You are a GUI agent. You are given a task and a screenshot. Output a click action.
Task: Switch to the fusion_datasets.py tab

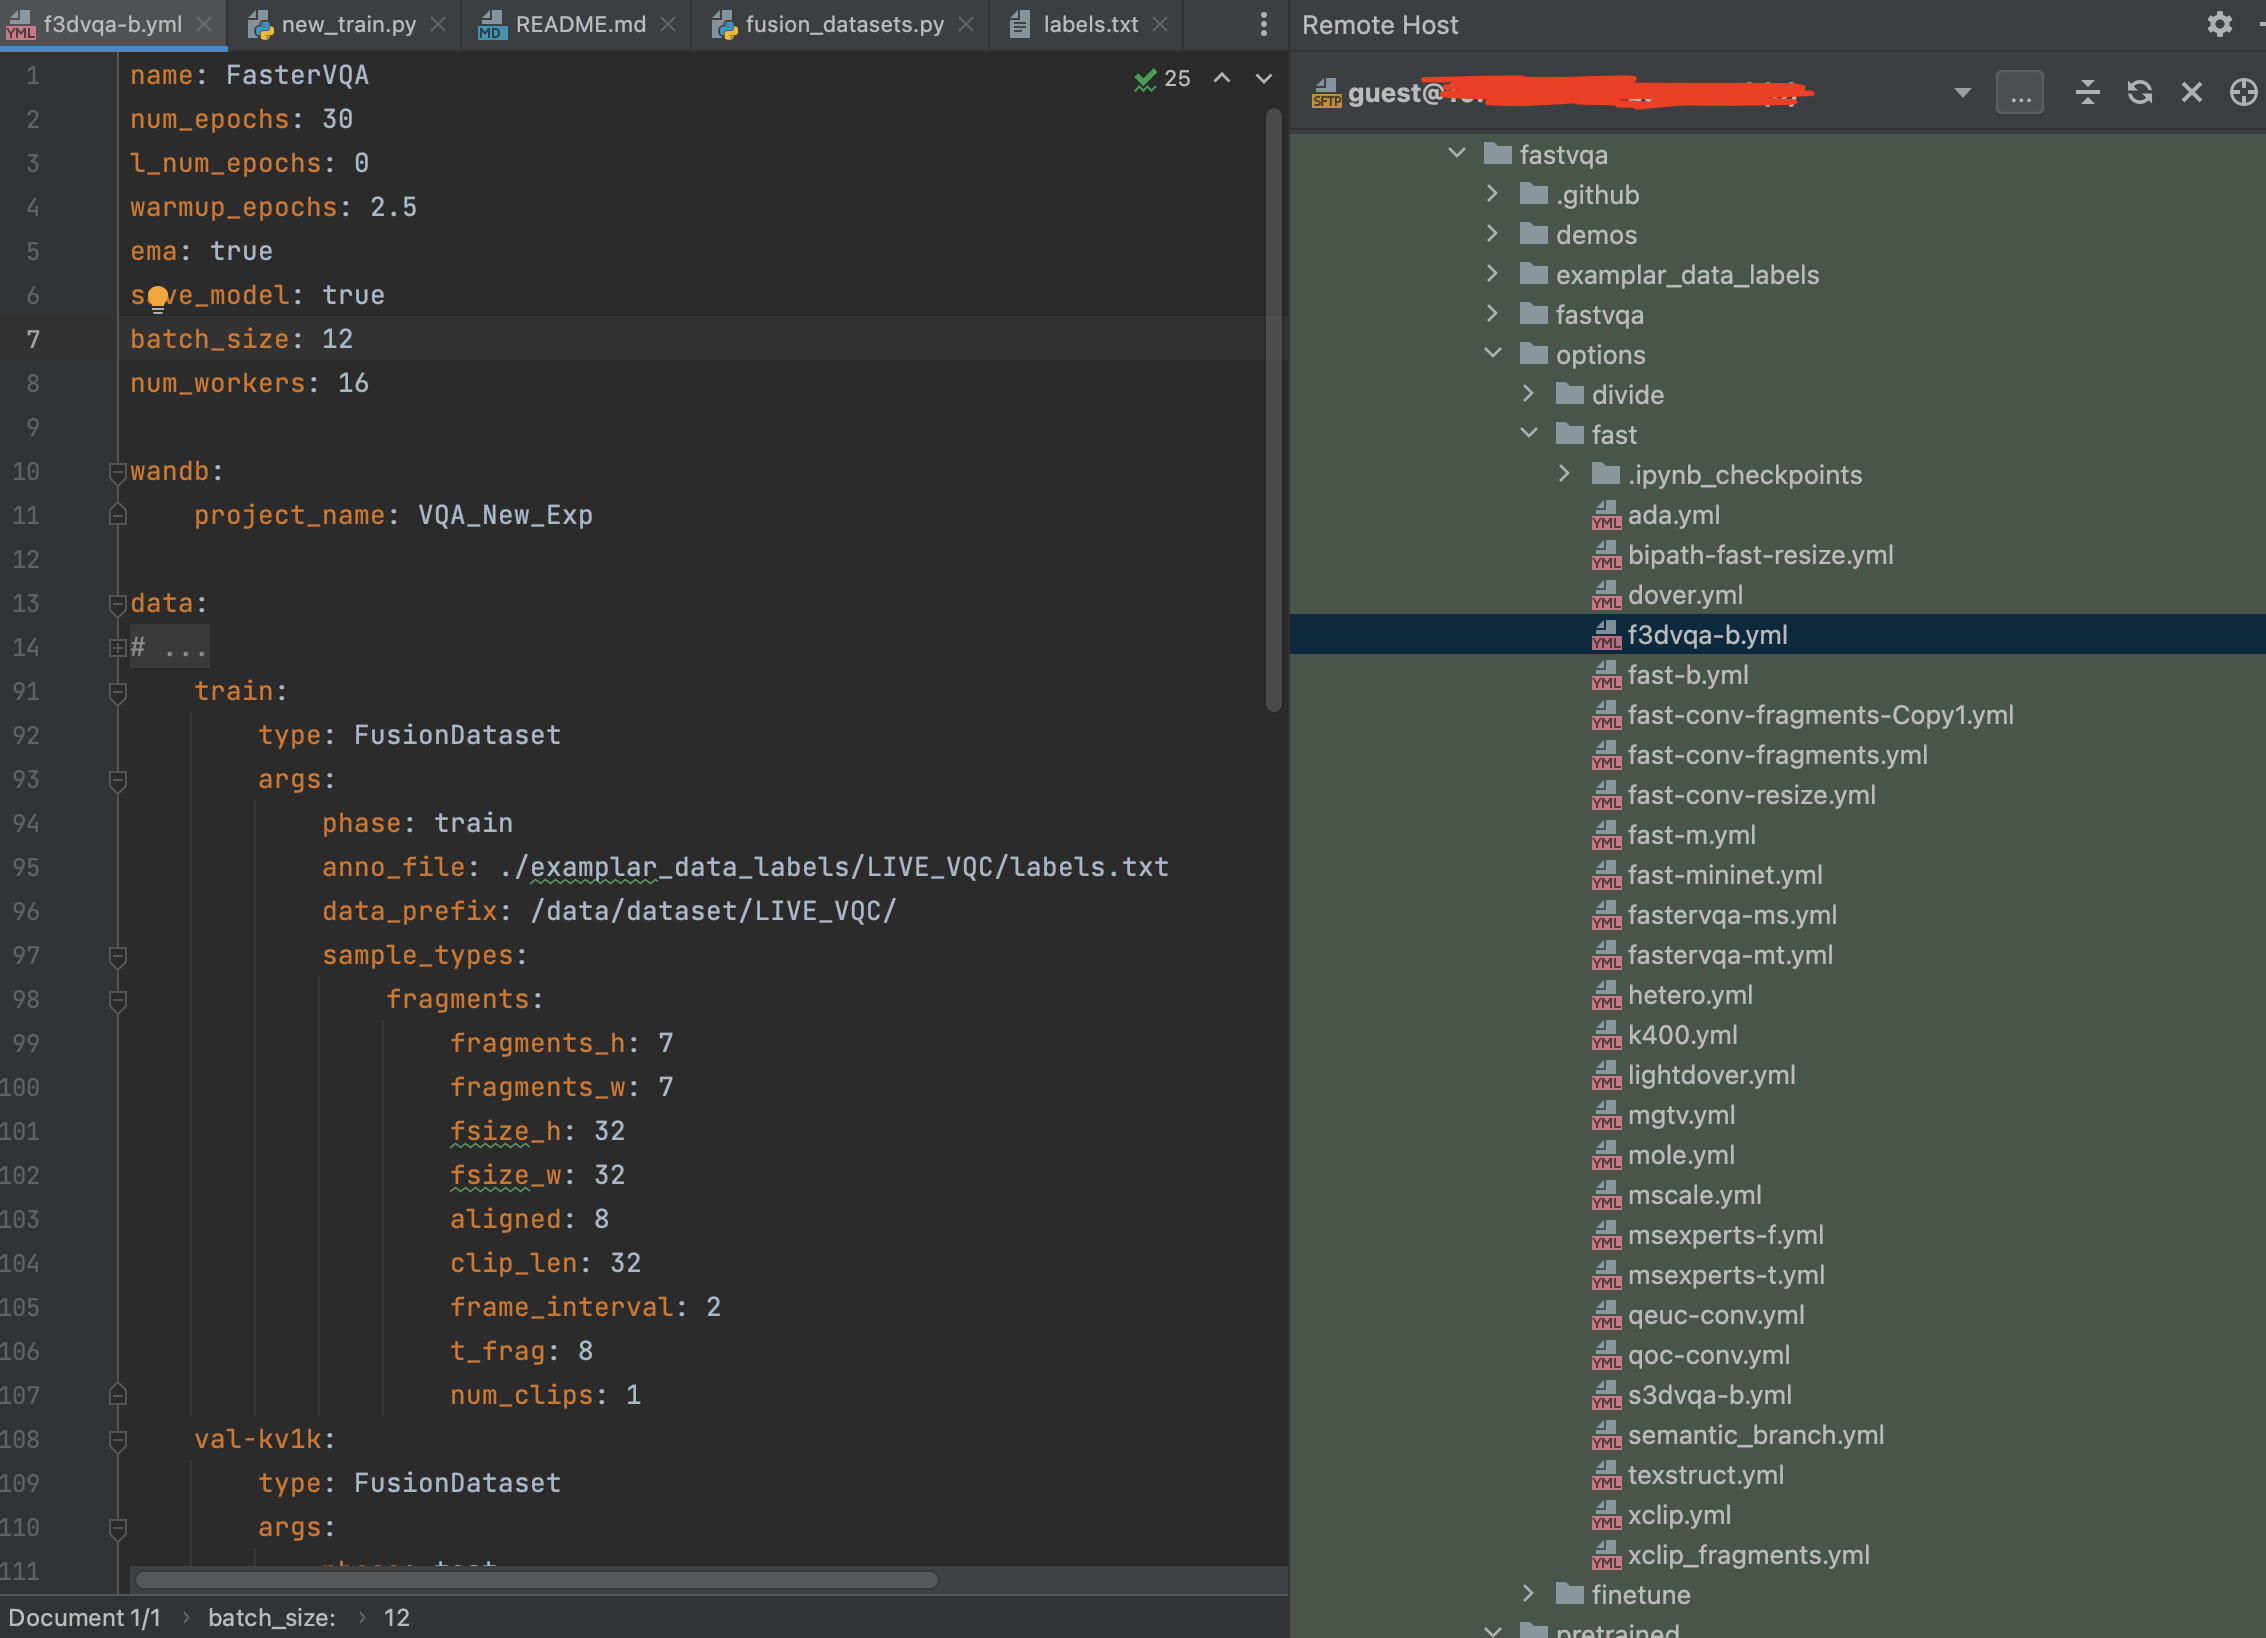pos(843,24)
